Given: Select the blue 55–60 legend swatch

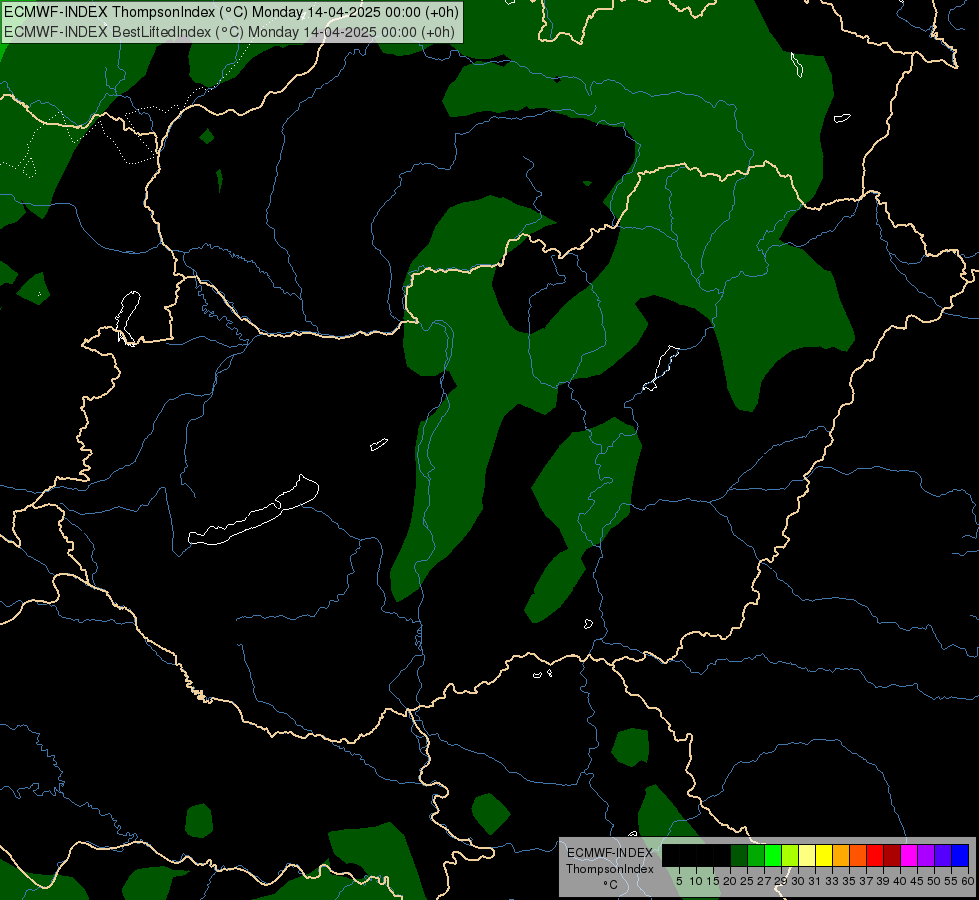Looking at the screenshot, I should (x=960, y=855).
